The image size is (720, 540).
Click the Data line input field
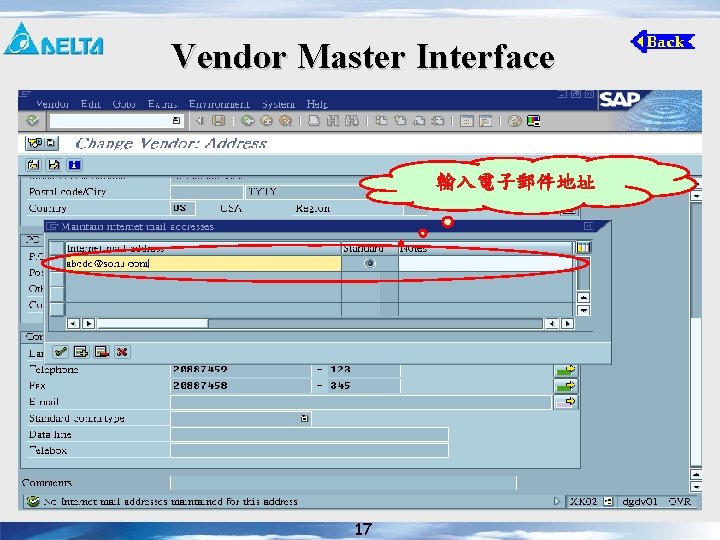309,434
